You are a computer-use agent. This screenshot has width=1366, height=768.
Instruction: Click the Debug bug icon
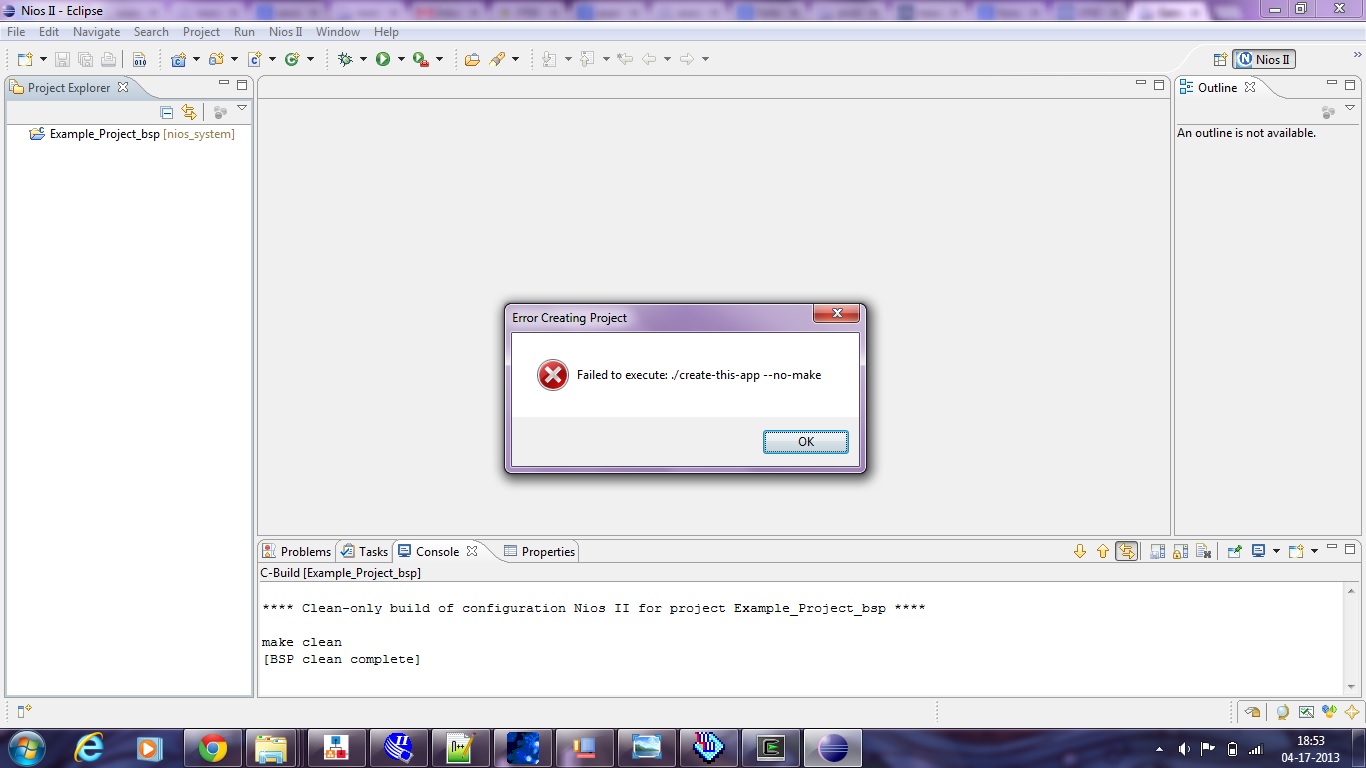(x=346, y=59)
